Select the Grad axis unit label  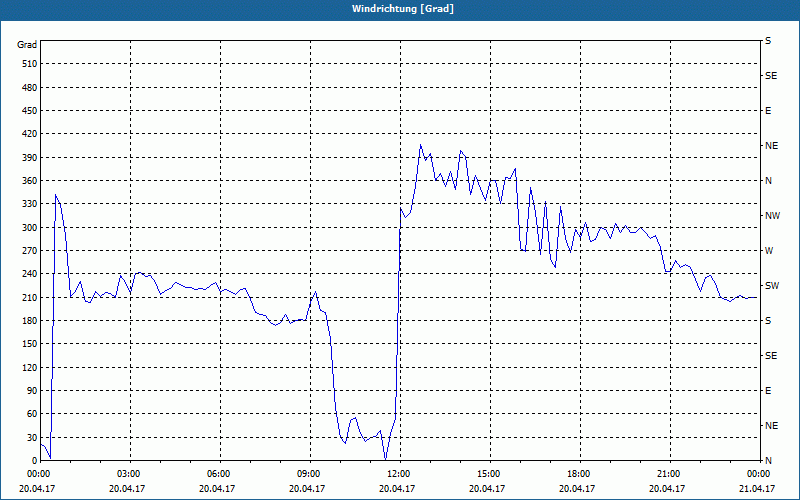27,45
